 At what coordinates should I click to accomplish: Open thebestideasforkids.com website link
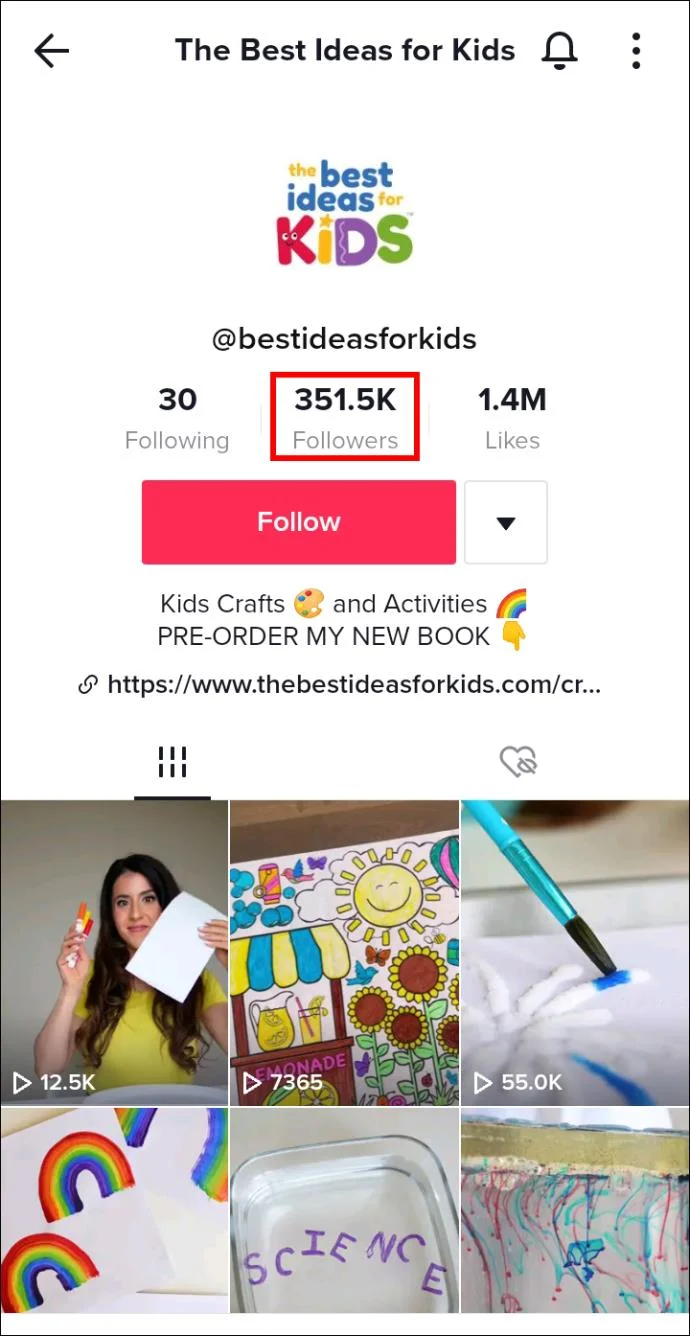coord(354,685)
